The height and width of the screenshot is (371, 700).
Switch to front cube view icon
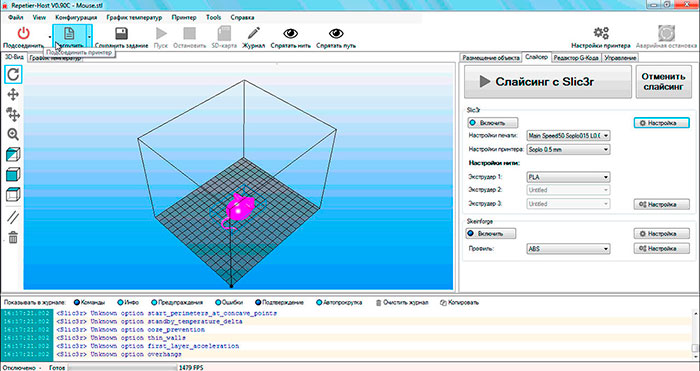pyautogui.click(x=13, y=175)
